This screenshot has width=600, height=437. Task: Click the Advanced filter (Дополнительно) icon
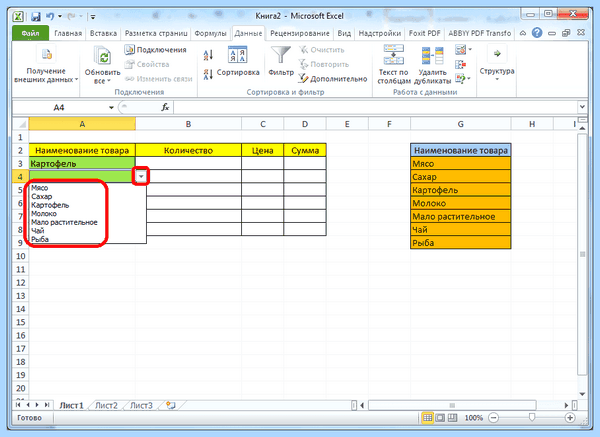coord(303,78)
